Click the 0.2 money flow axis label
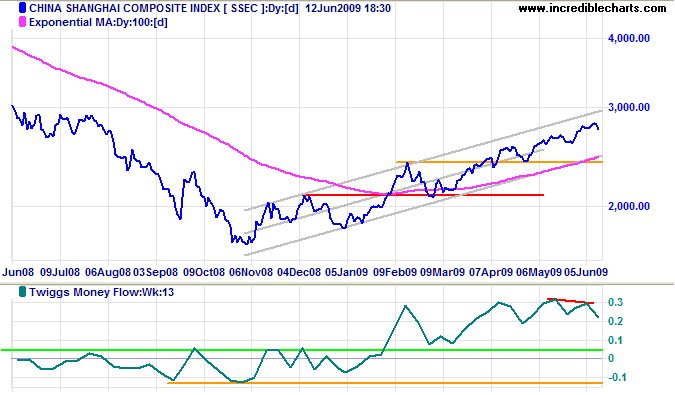This screenshot has height=395, width=675. [x=615, y=321]
